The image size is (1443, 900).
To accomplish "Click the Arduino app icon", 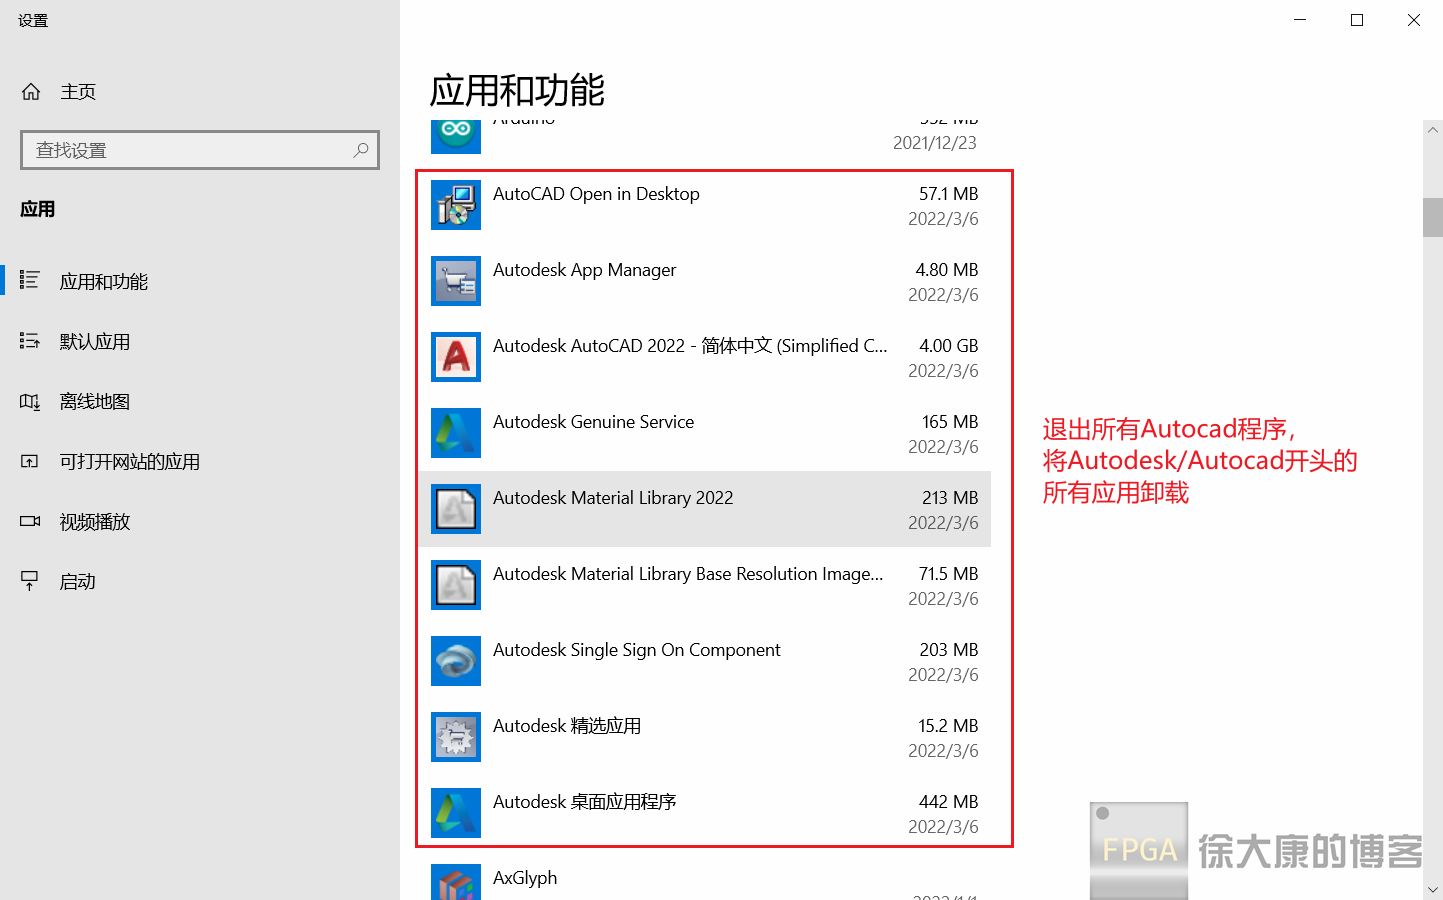I will (456, 136).
